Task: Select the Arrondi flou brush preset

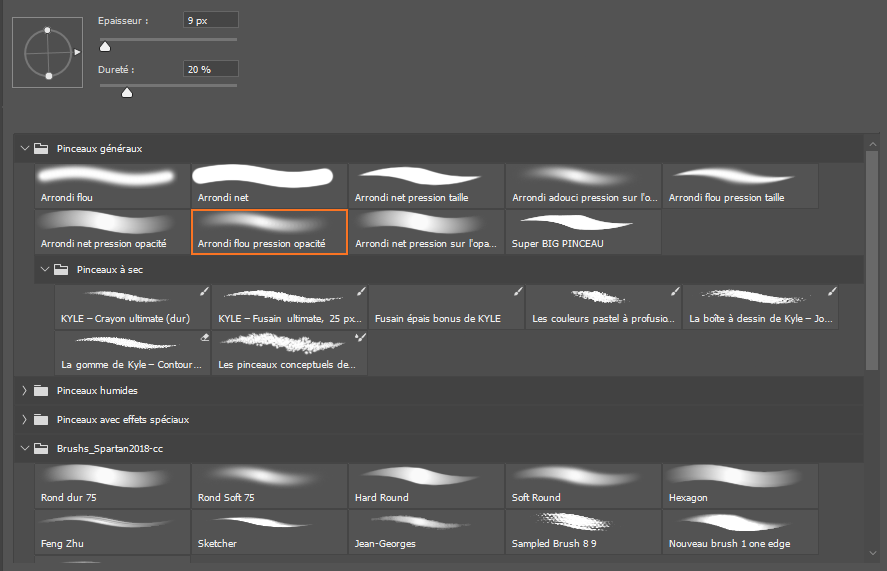Action: (112, 186)
